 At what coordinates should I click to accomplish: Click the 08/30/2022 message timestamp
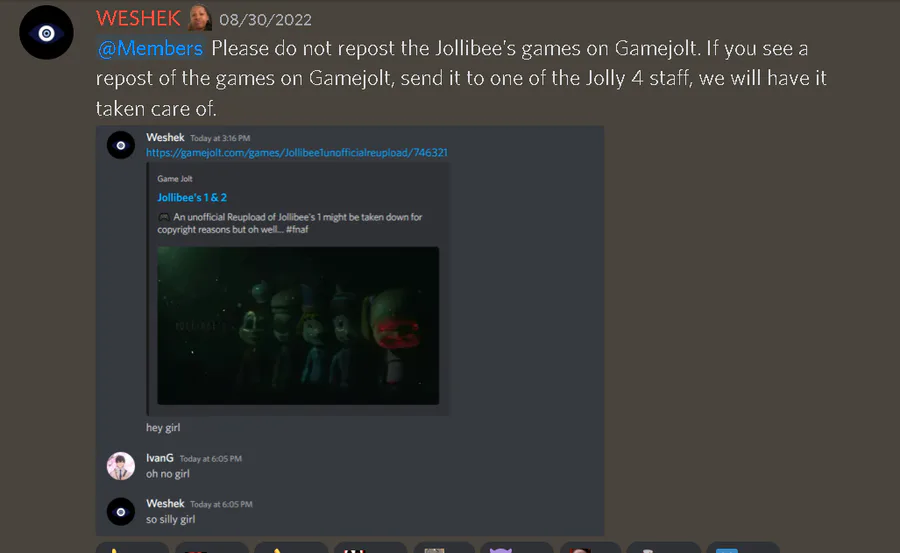(265, 20)
